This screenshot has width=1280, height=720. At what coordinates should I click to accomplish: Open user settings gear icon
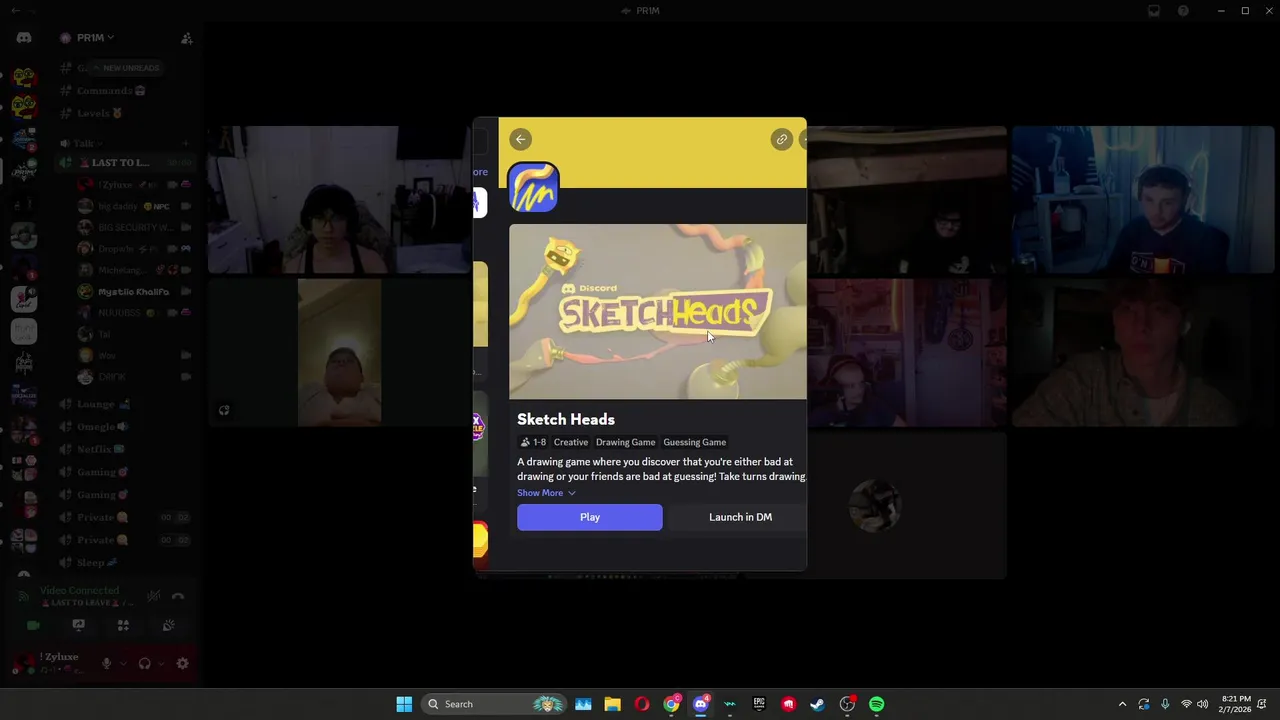coord(182,663)
